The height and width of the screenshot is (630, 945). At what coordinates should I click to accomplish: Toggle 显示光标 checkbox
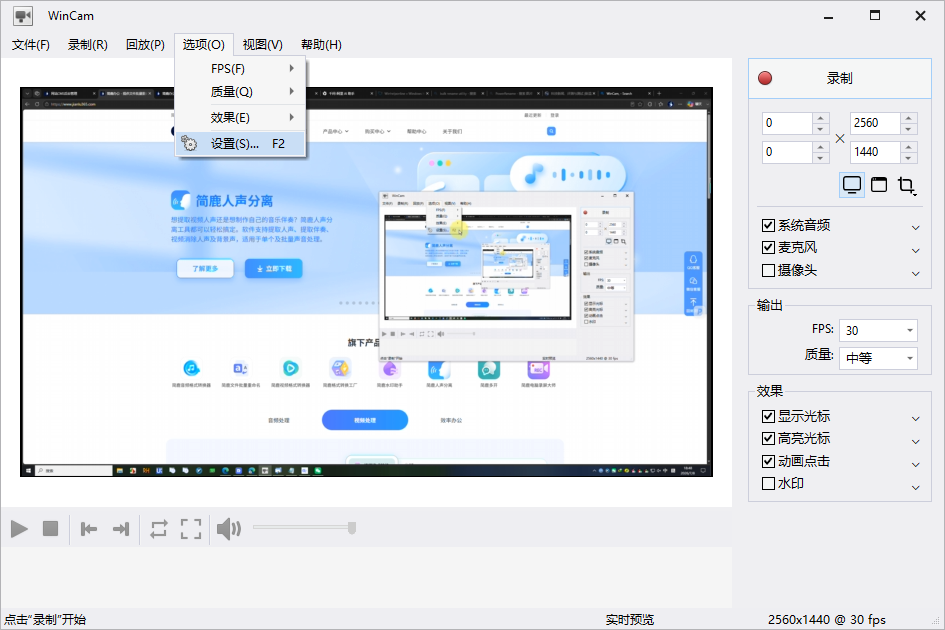(x=768, y=416)
